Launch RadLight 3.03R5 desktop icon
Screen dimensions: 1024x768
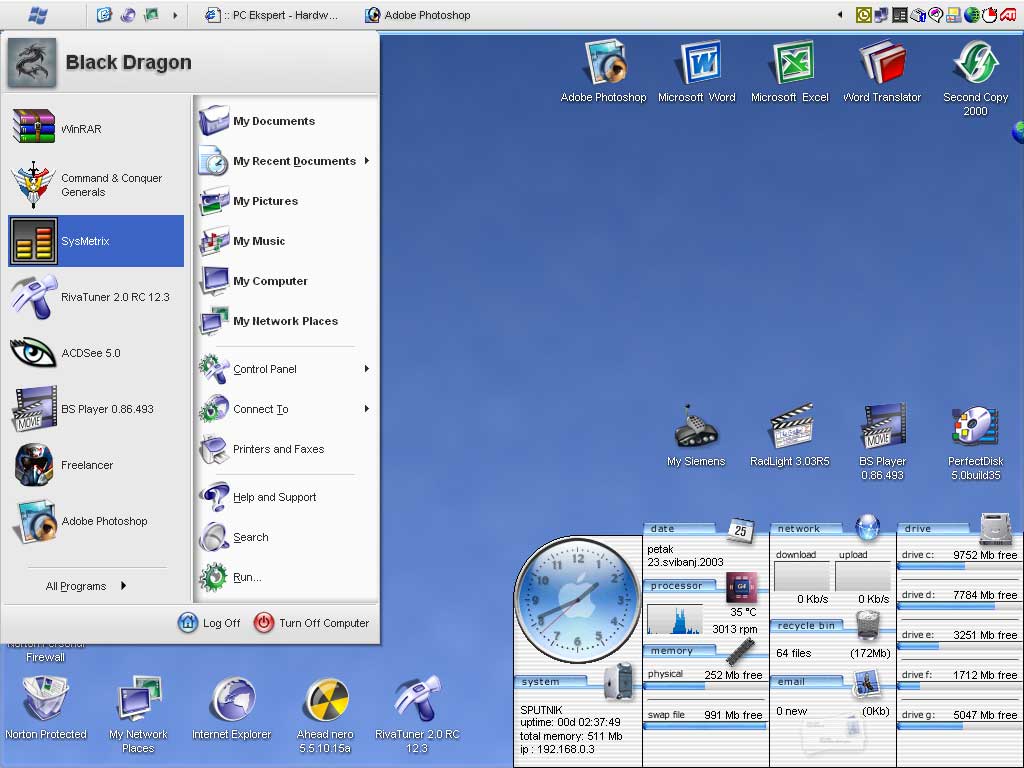(789, 428)
